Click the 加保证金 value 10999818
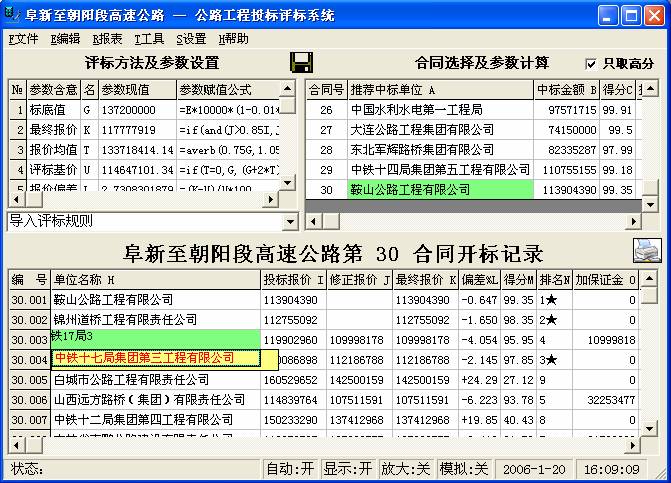This screenshot has height=483, width=671. pyautogui.click(x=606, y=340)
